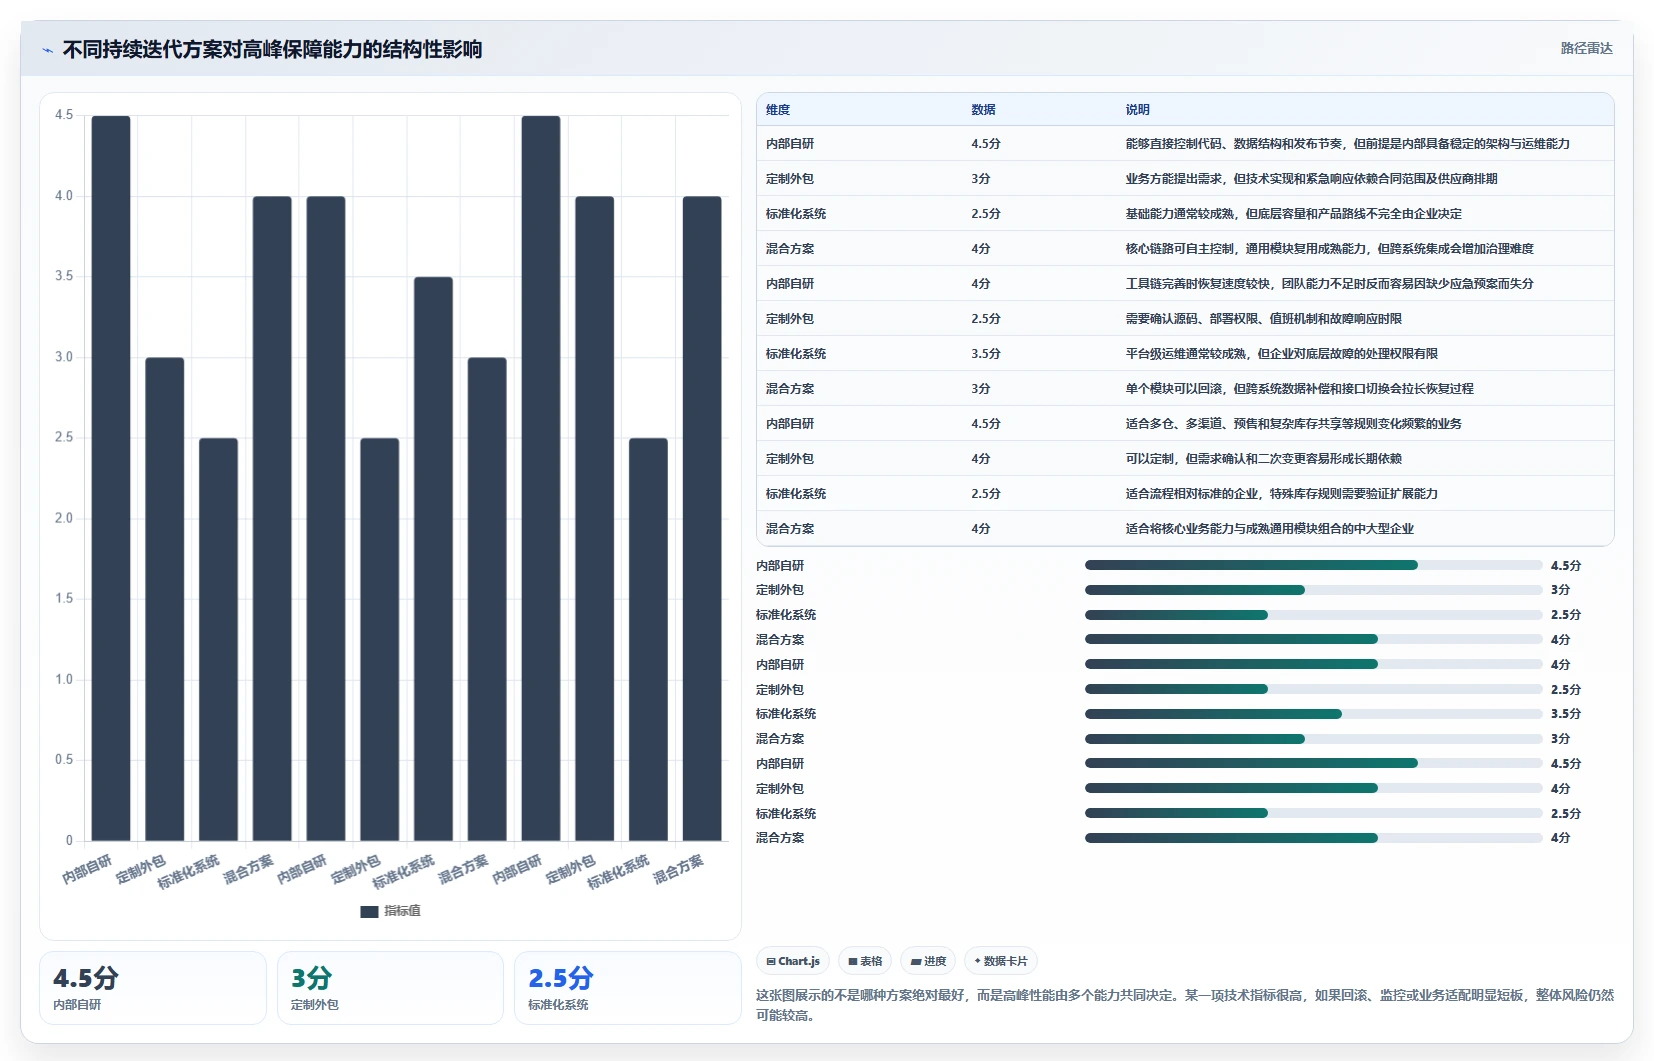Select the 进度 chip
Screen dimensions: 1654x1061
928,961
